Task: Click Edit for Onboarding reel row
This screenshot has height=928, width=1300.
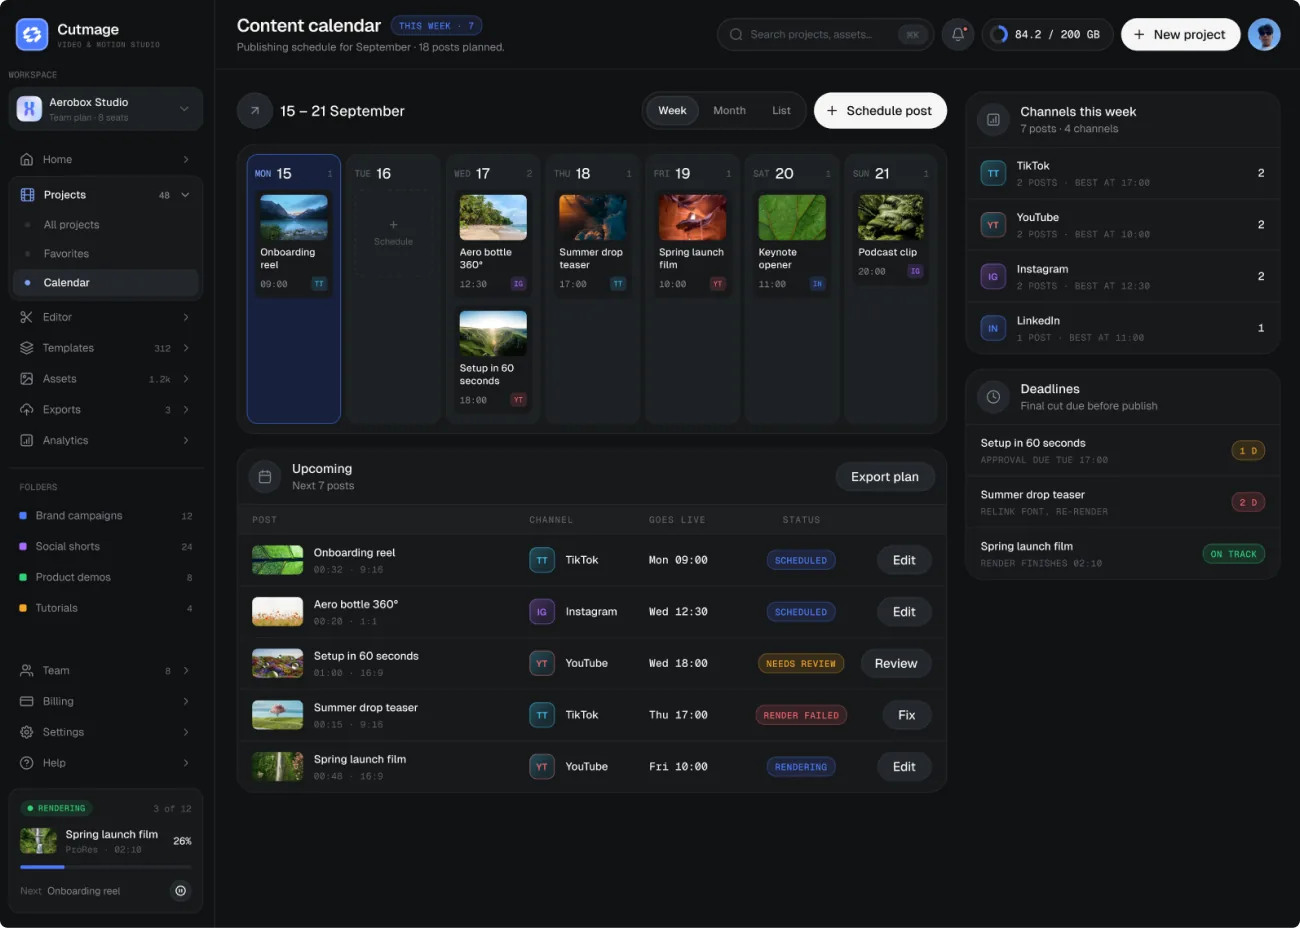Action: (904, 561)
